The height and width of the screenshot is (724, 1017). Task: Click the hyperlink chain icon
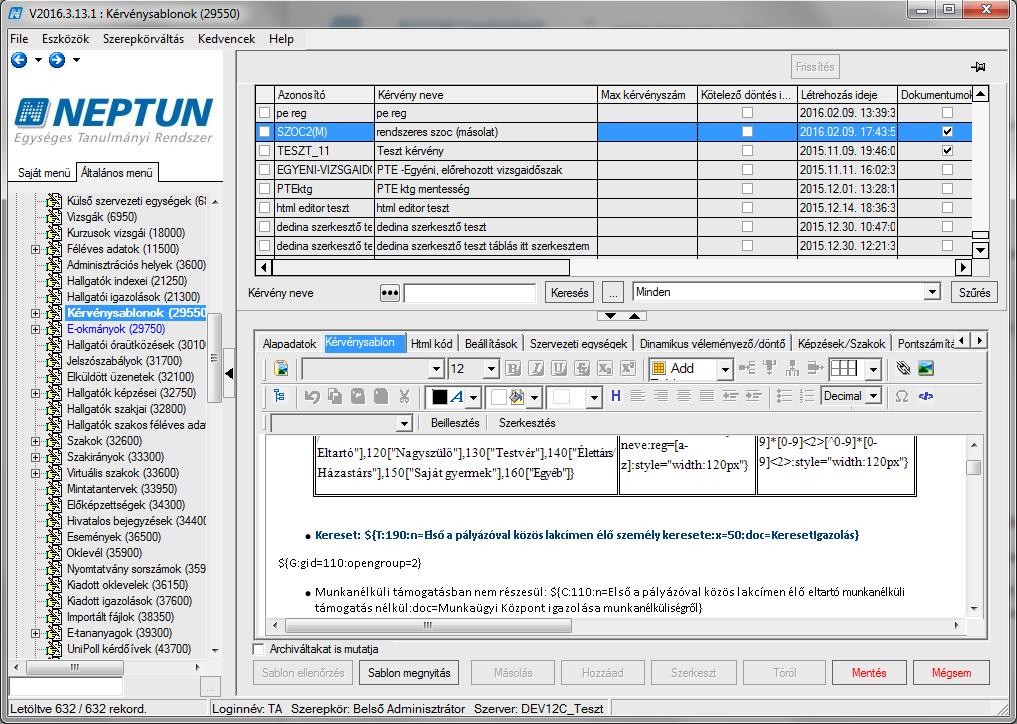[903, 368]
